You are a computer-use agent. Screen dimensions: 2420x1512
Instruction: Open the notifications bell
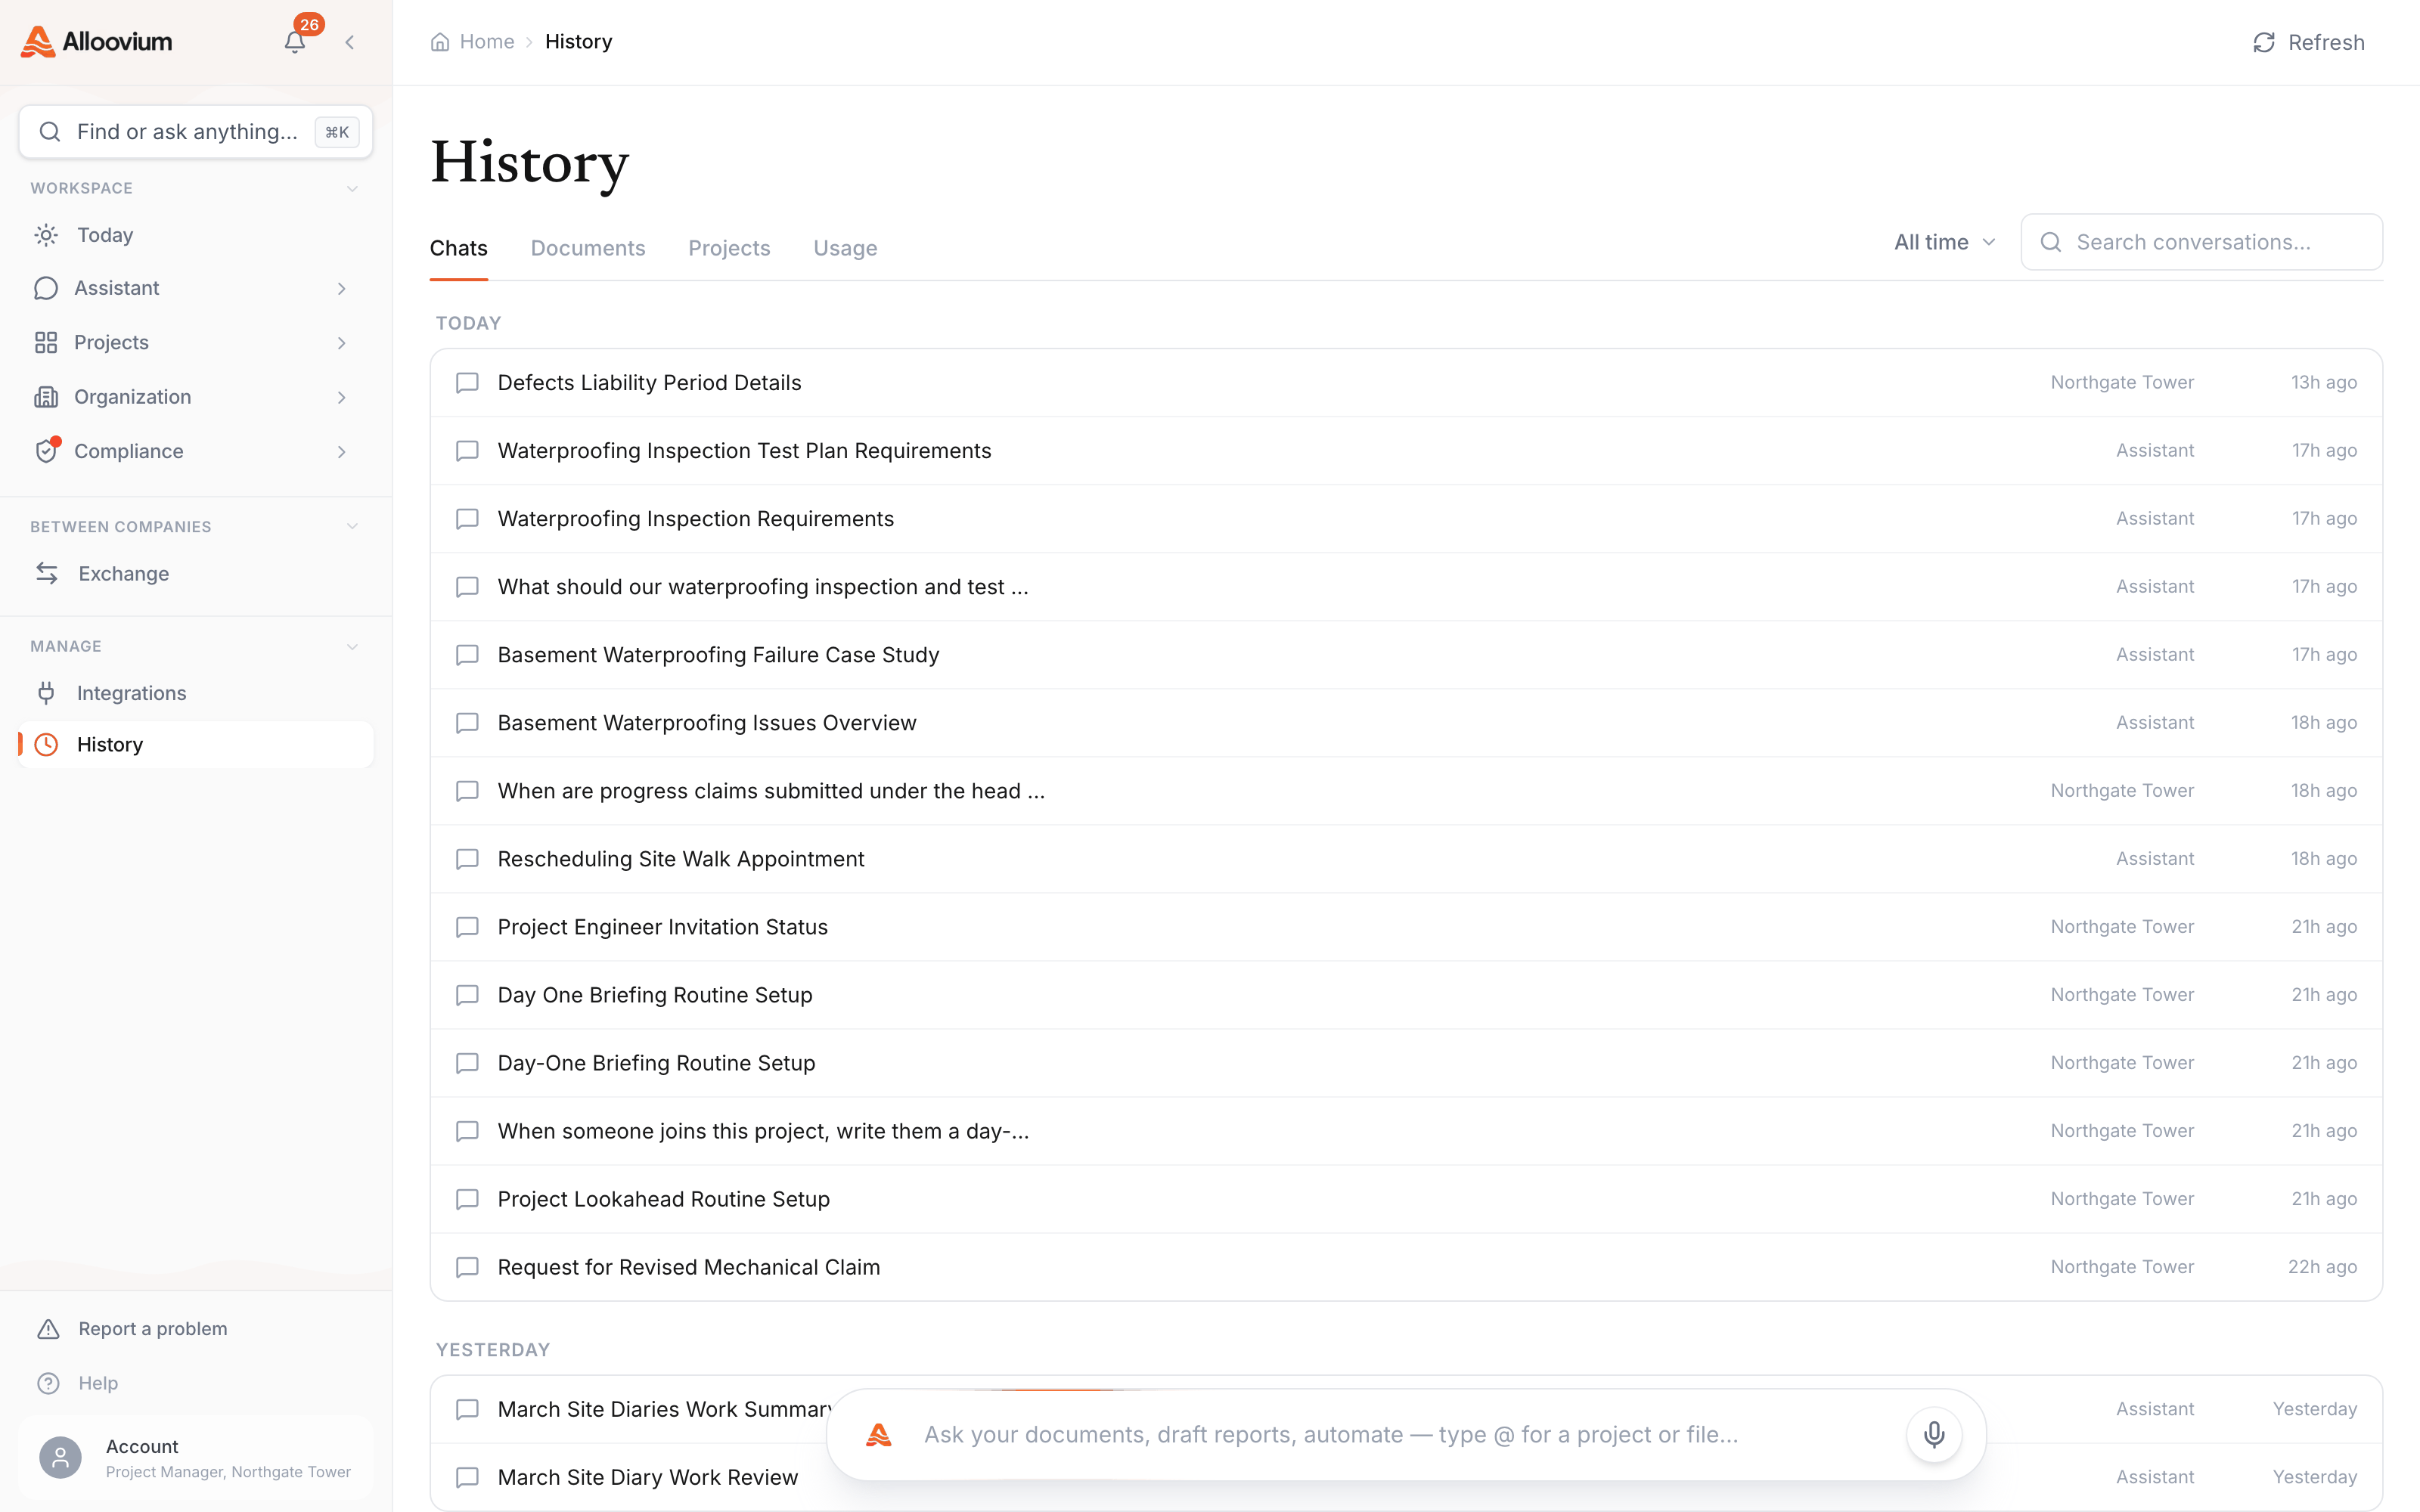(x=295, y=42)
